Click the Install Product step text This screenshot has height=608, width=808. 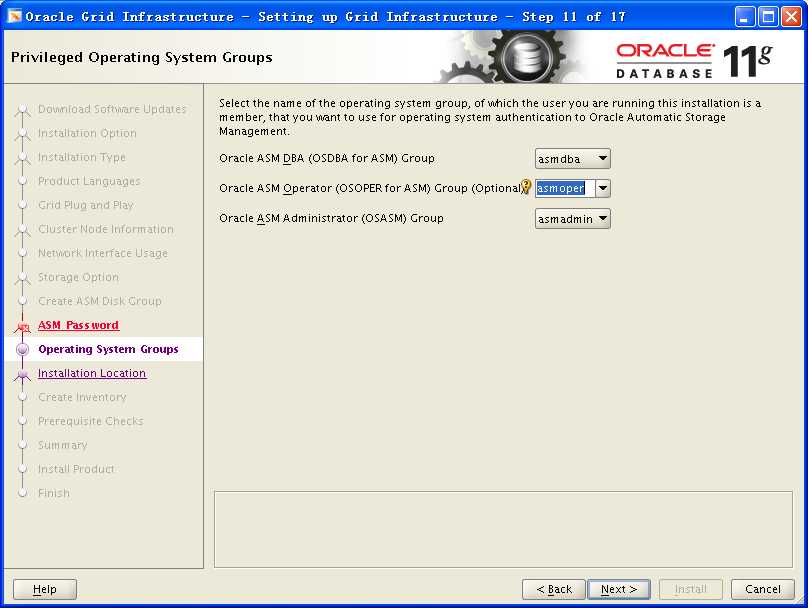(76, 469)
